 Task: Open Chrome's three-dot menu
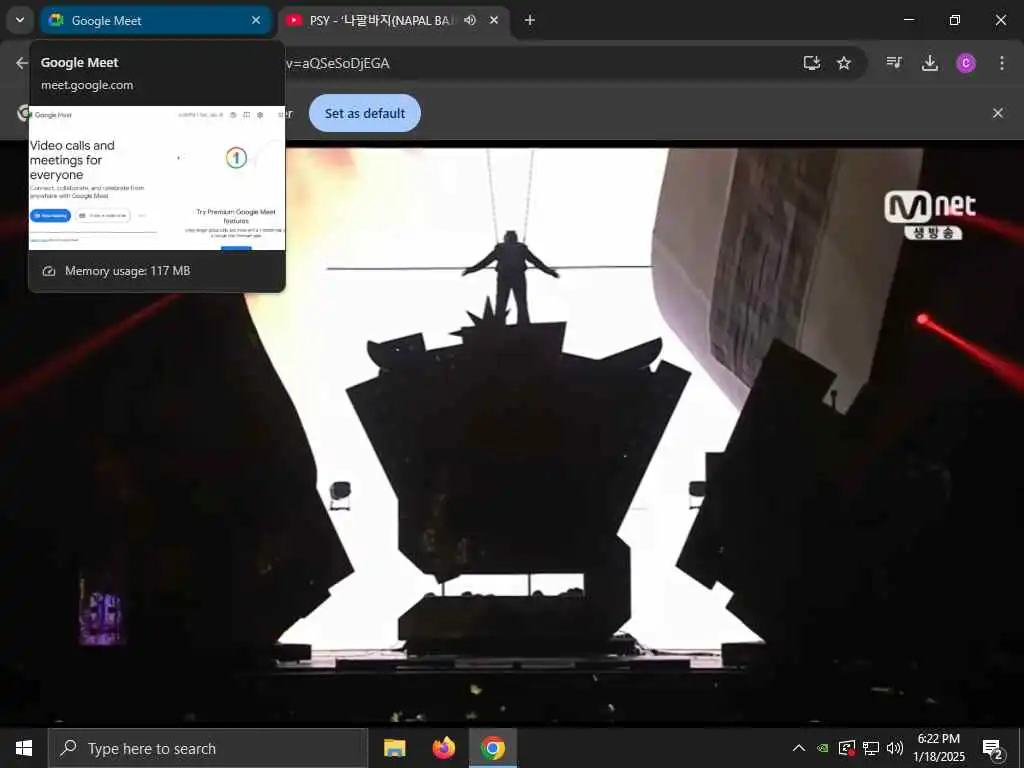[1002, 63]
